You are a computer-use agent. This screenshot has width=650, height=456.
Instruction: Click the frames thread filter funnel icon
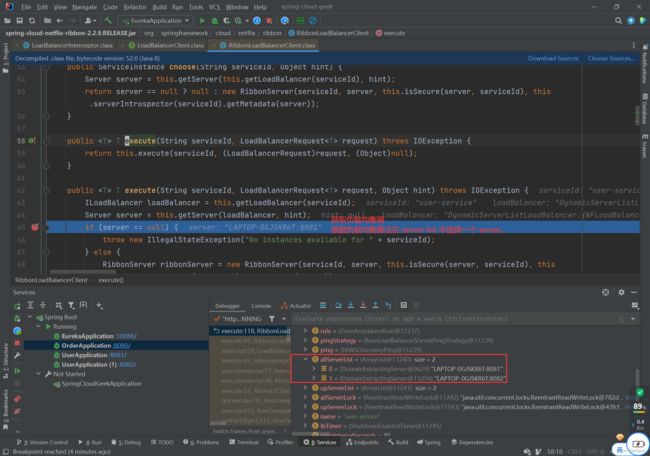click(272, 319)
